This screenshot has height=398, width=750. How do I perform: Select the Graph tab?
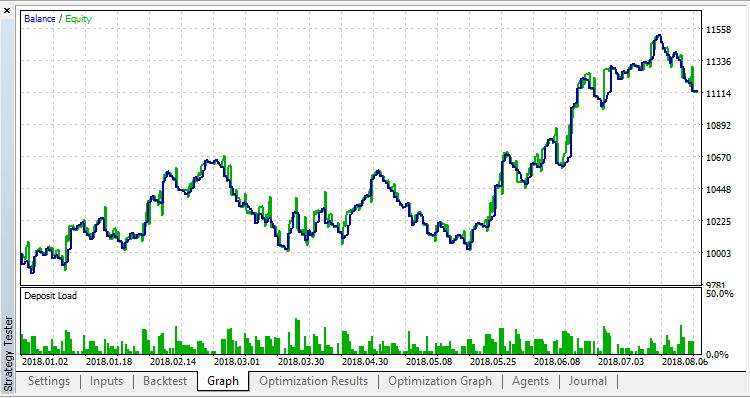click(x=223, y=381)
